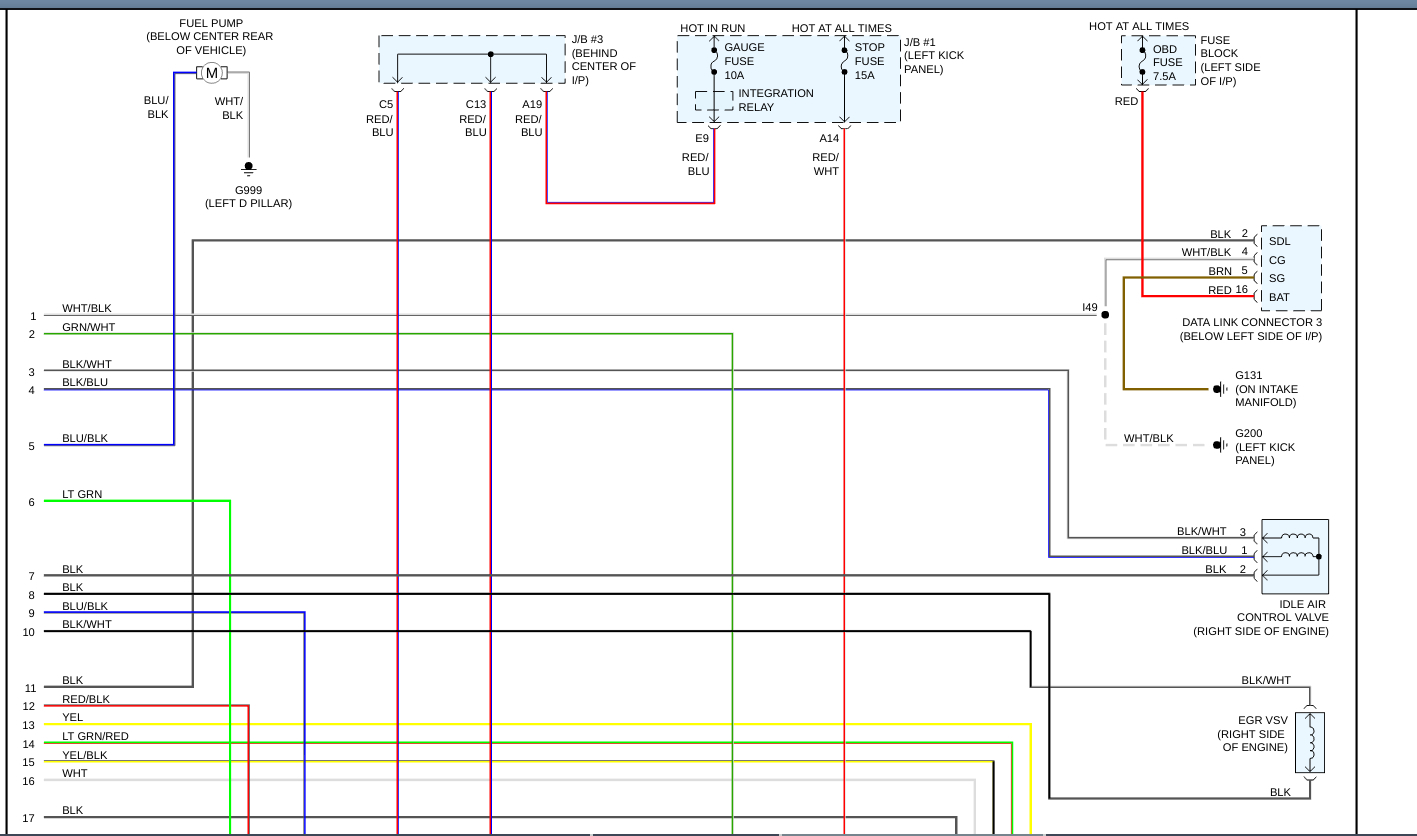Click the SDL pin 2 terminal

click(x=1258, y=241)
